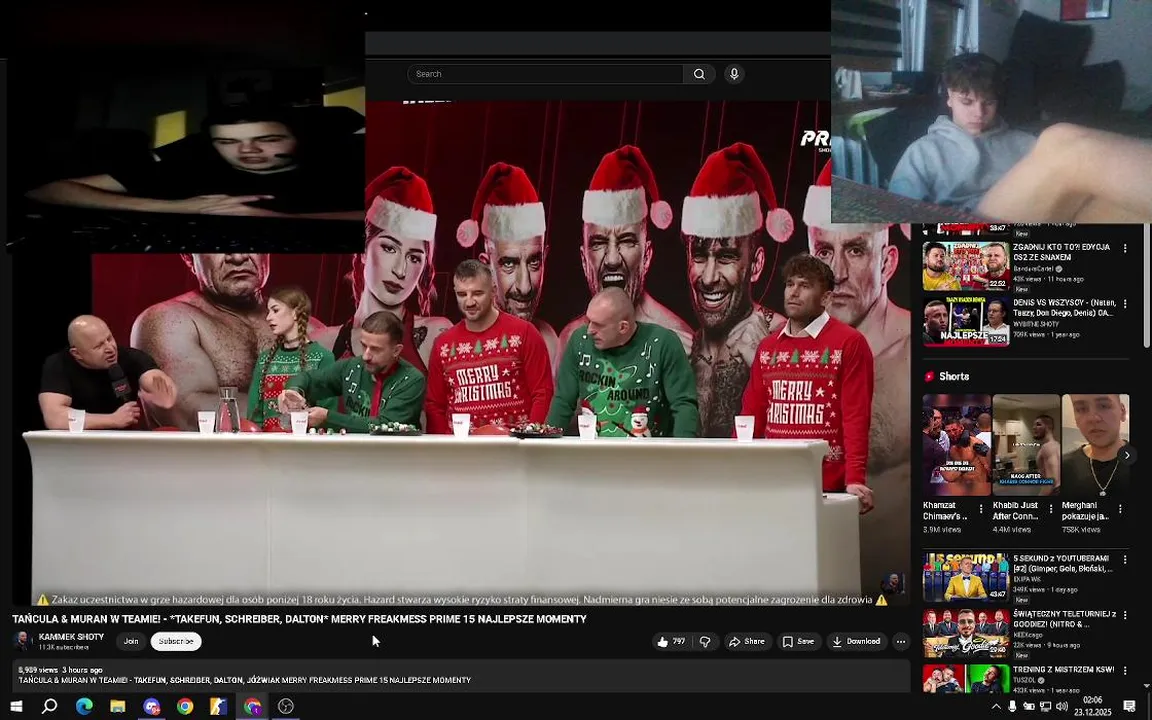Open options for TRENING Z MISTRZEM KSW video
The height and width of the screenshot is (720, 1152).
(1125, 671)
